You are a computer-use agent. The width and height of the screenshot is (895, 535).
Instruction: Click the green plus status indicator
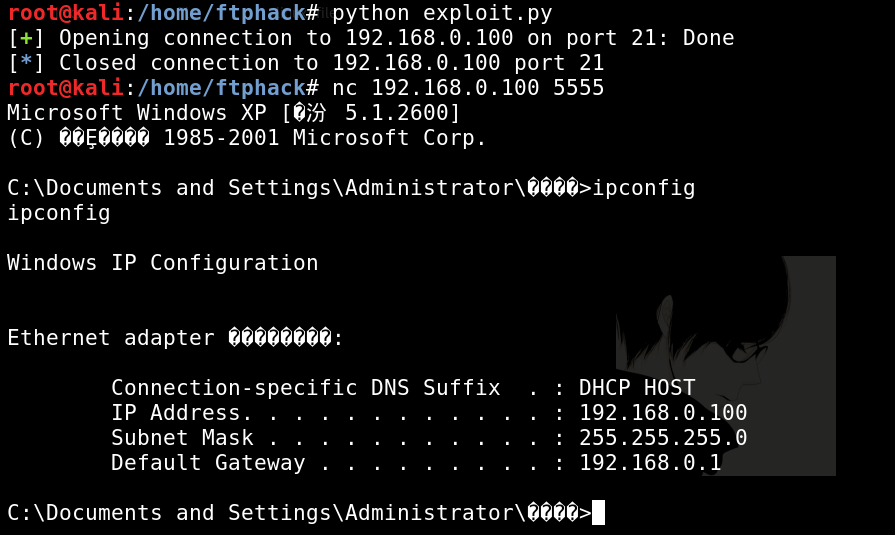coord(26,38)
